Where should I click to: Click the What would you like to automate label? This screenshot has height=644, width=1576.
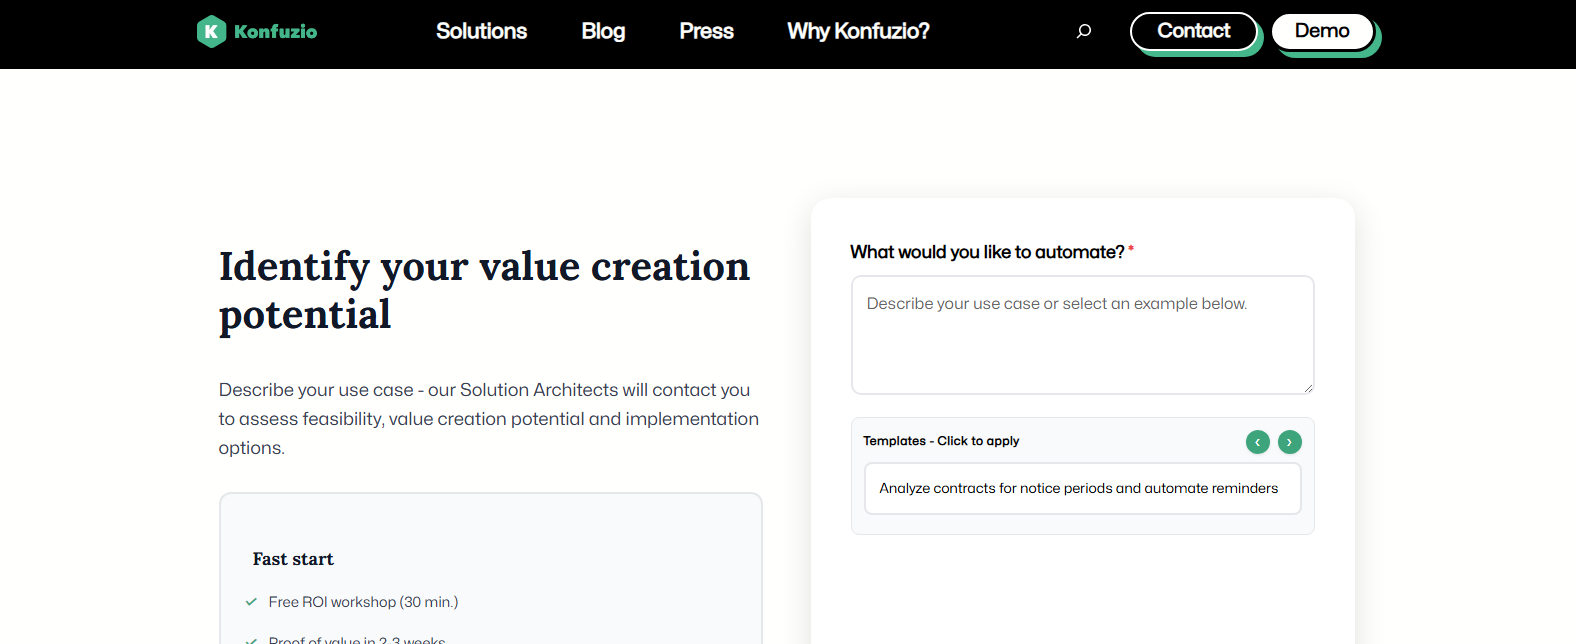(x=987, y=252)
